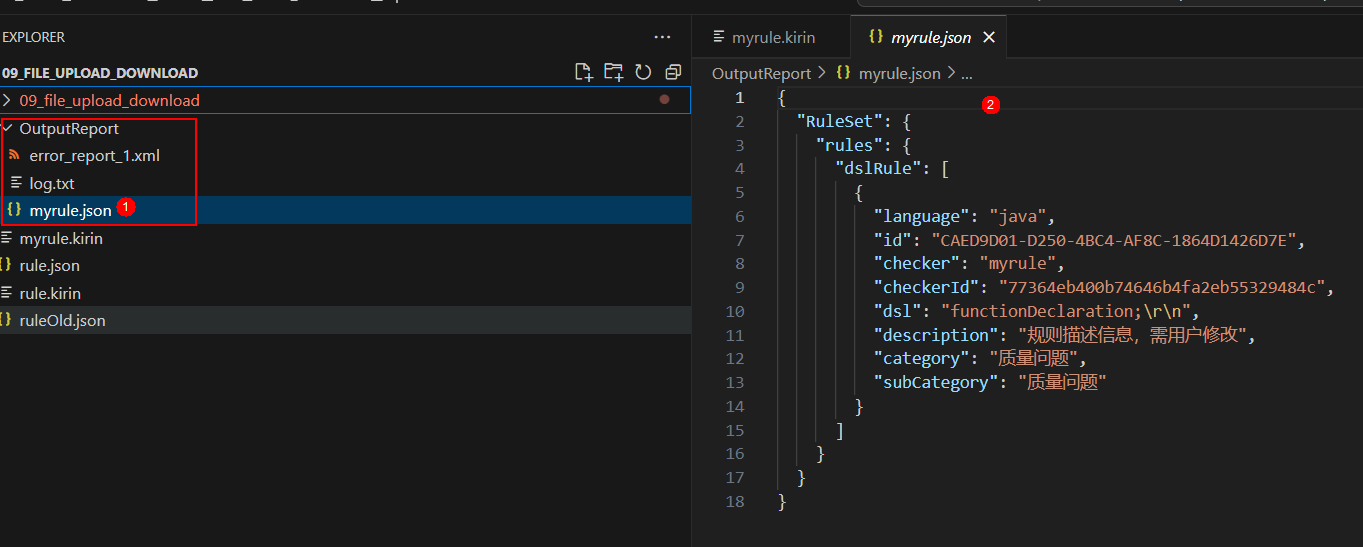
Task: Expand the 09_file_upload_download folder
Action: coord(8,100)
